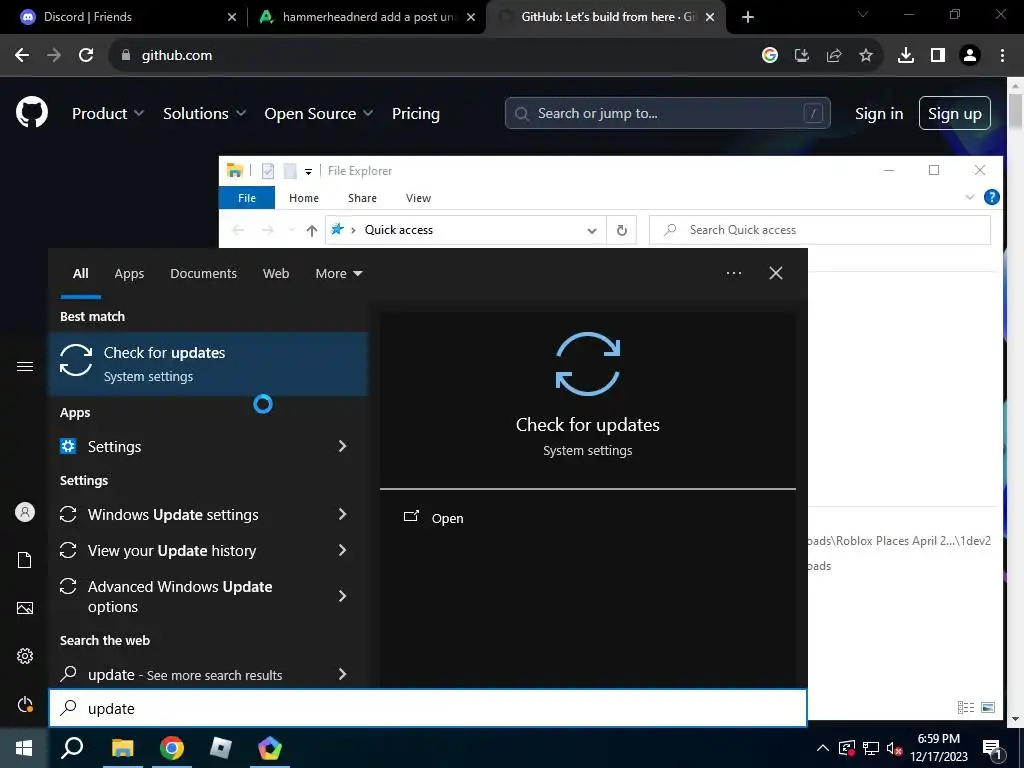Open Chrome downloads icon
The width and height of the screenshot is (1024, 768).
pyautogui.click(x=906, y=56)
